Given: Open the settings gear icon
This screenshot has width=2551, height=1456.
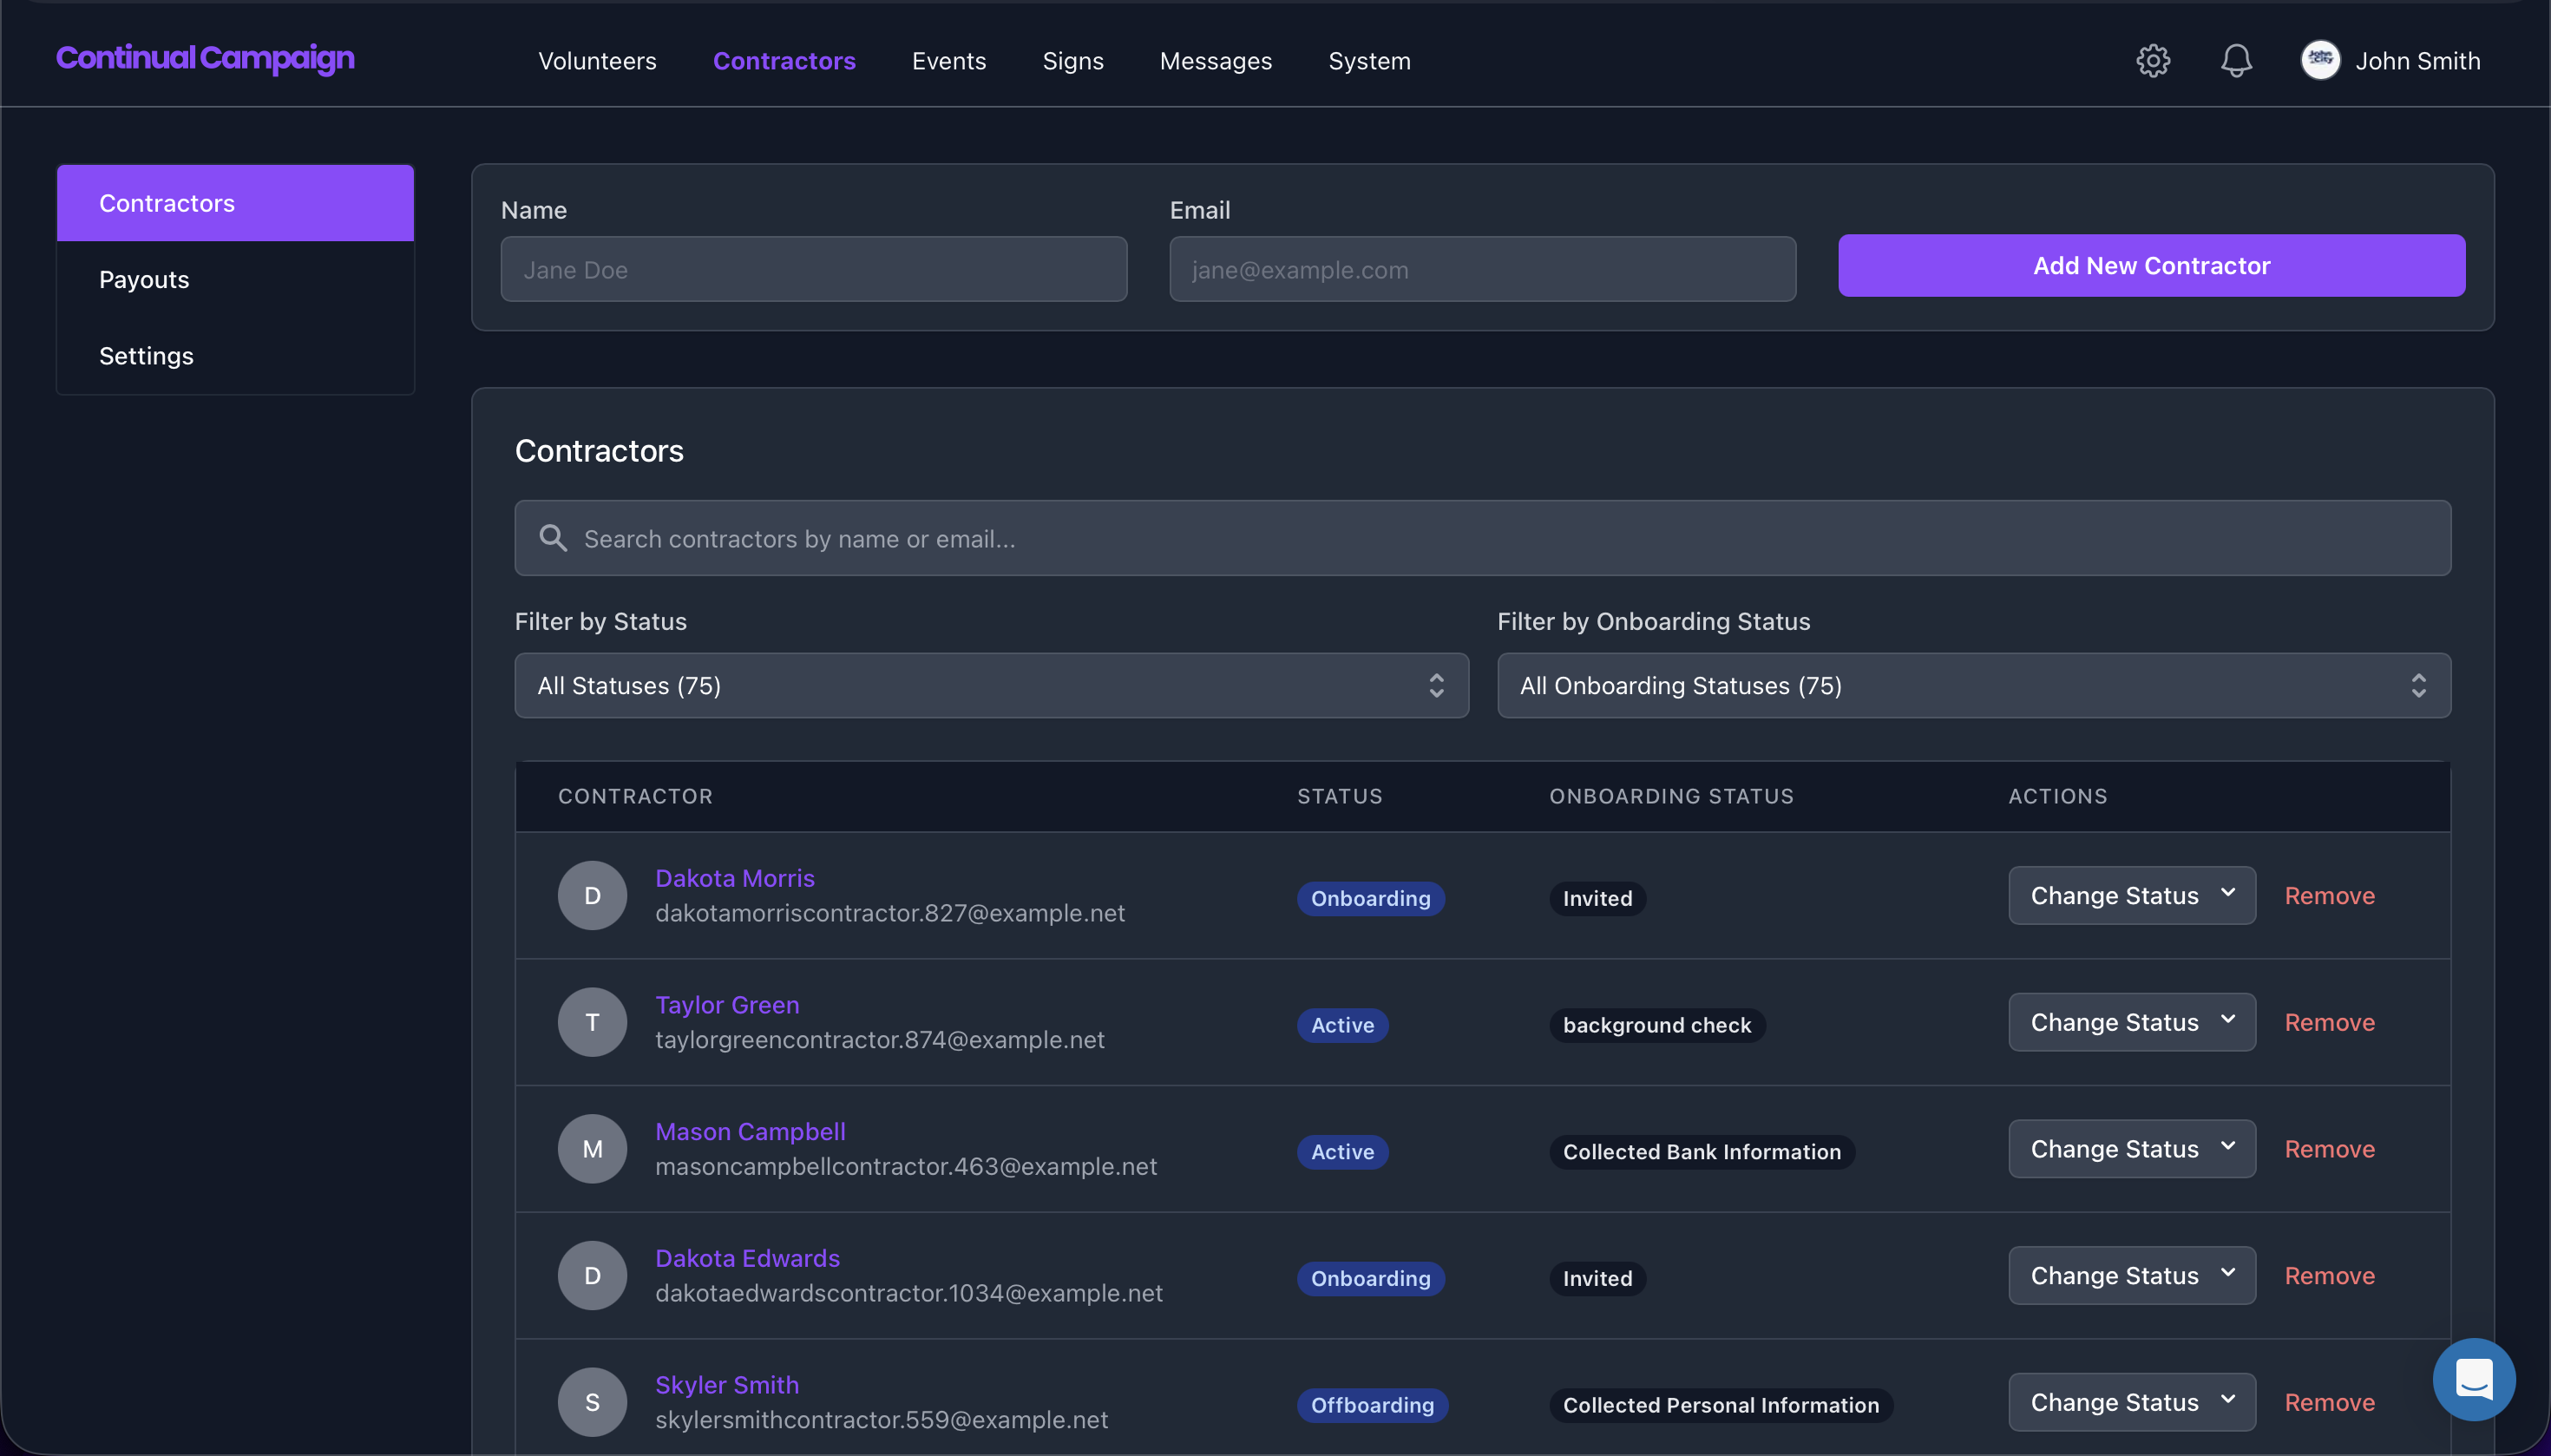Looking at the screenshot, I should coord(2152,61).
